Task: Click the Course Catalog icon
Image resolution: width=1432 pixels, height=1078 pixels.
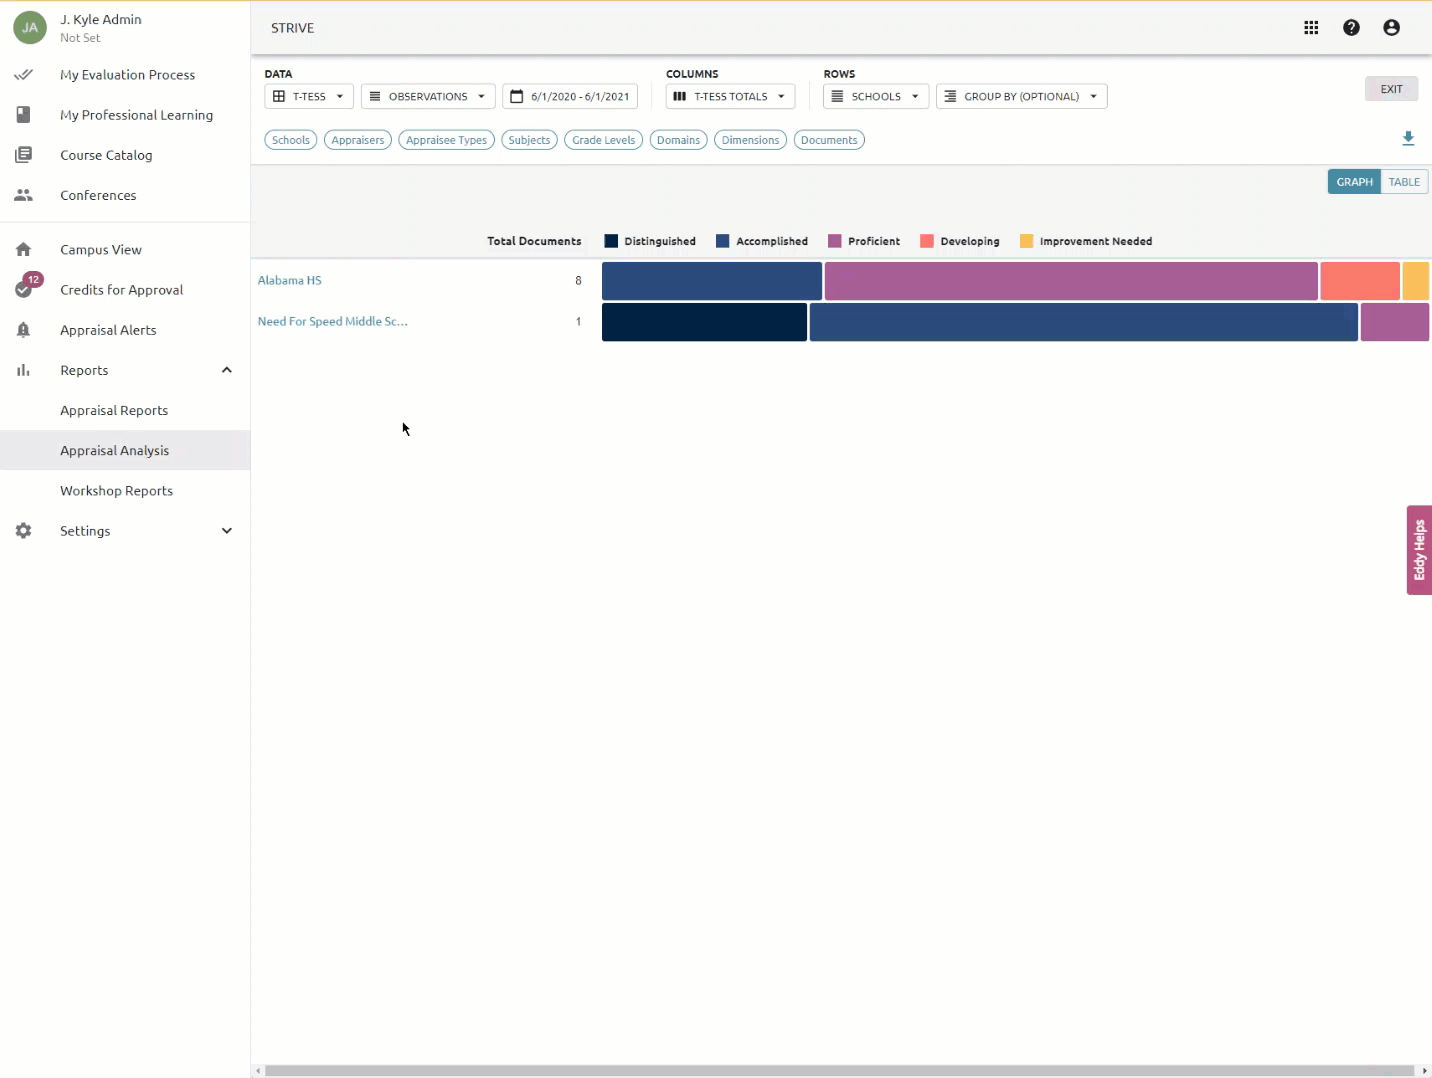Action: tap(23, 155)
